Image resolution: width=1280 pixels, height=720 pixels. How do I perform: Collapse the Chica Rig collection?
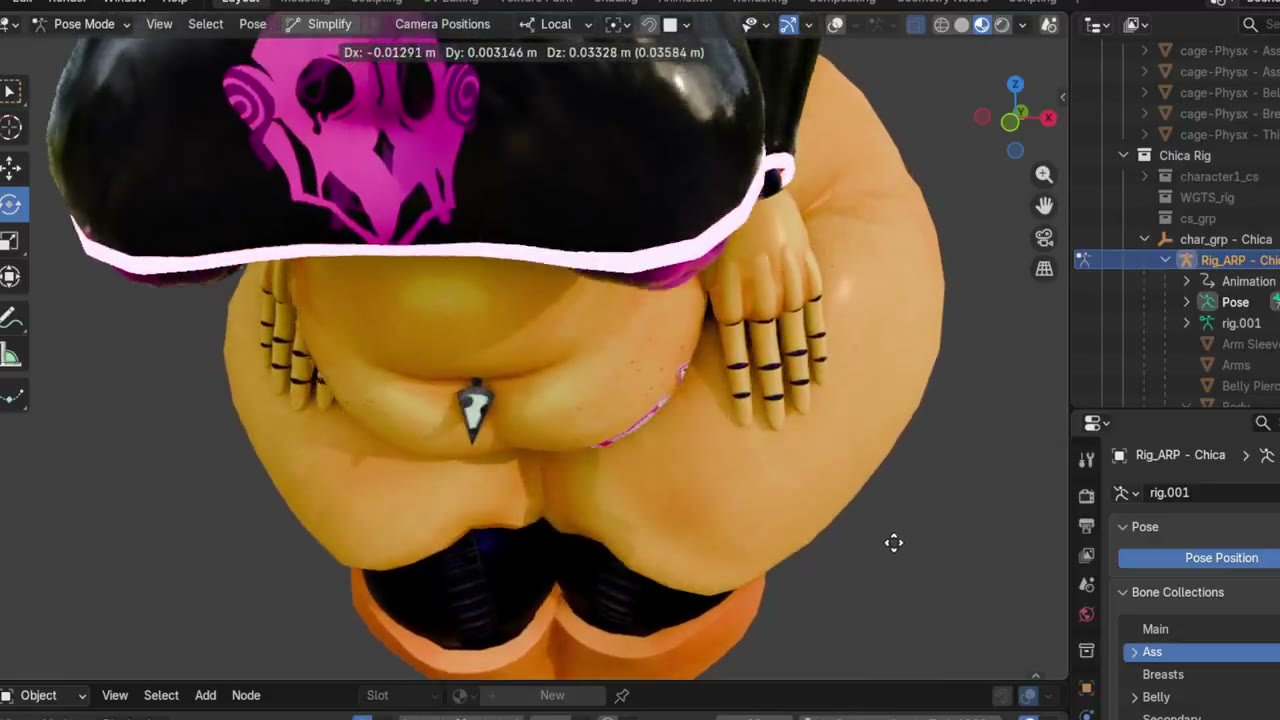[x=1124, y=156]
